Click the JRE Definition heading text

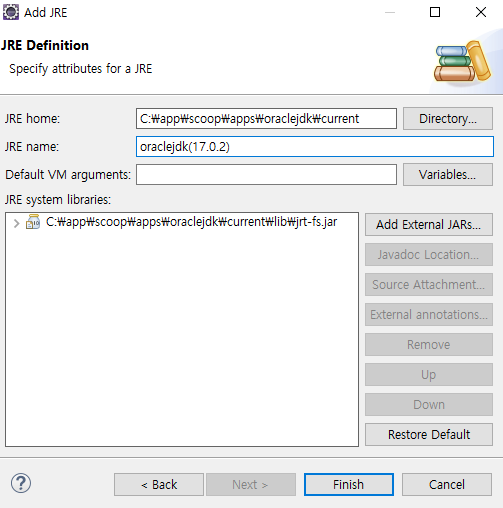pyautogui.click(x=45, y=45)
